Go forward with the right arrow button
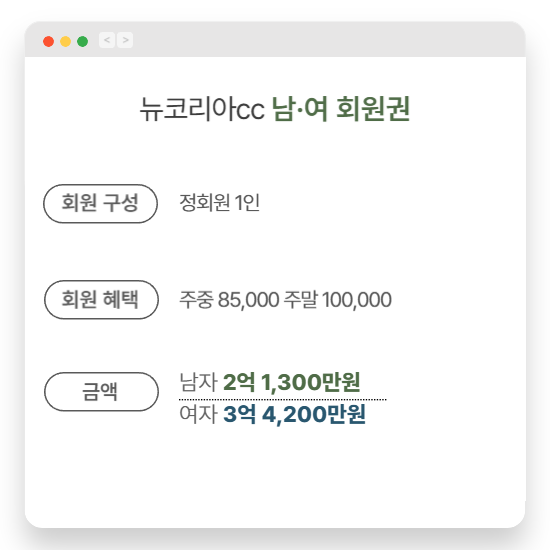Image resolution: width=550 pixels, height=550 pixels. 125,40
